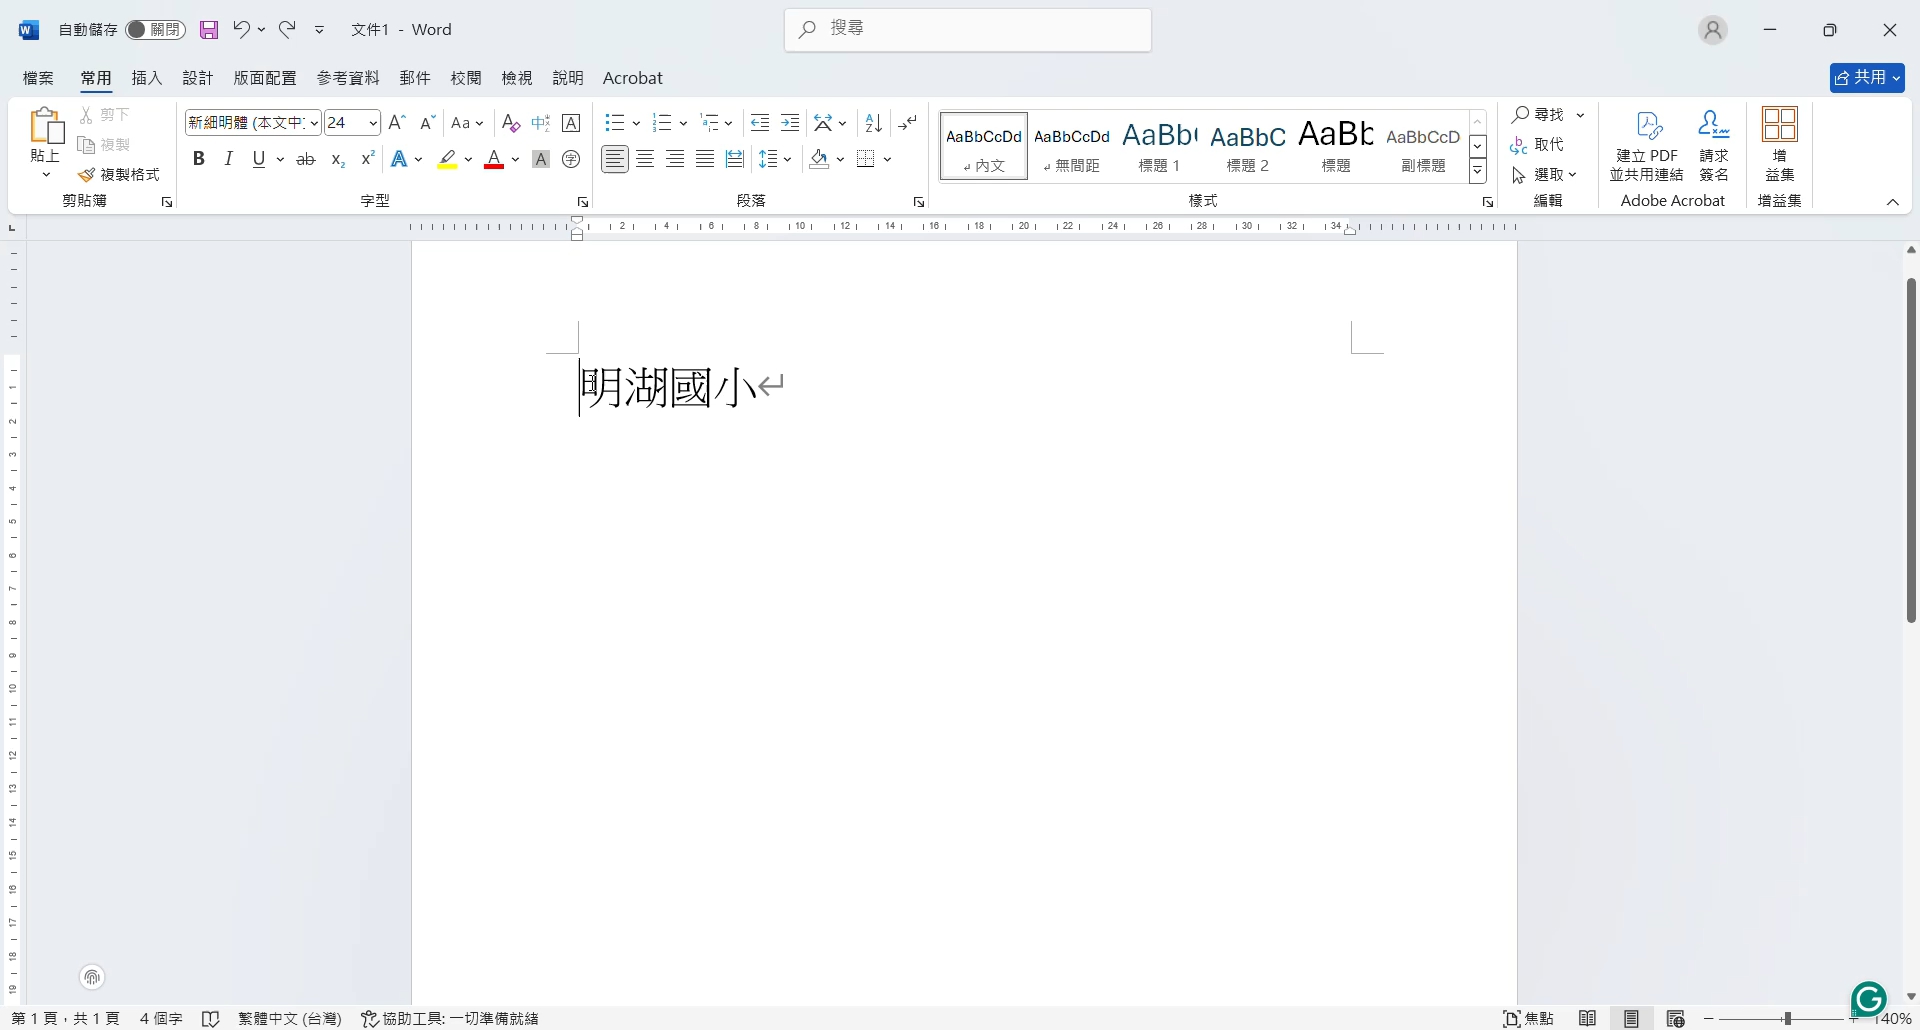This screenshot has height=1030, width=1920.
Task: Toggle bold formatting
Action: [x=199, y=159]
